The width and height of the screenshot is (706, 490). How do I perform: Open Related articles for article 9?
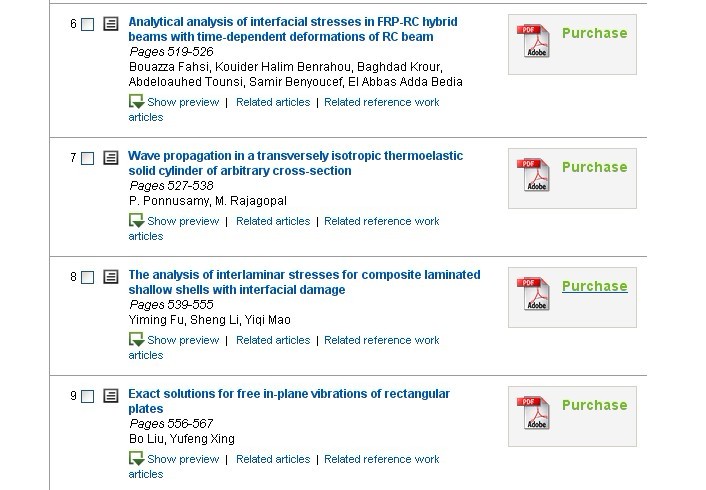tap(273, 459)
